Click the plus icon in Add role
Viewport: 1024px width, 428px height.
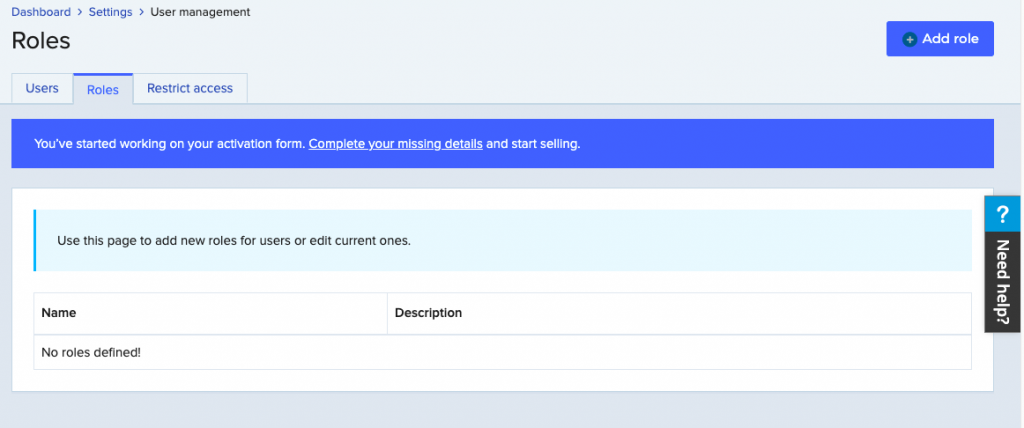click(909, 39)
